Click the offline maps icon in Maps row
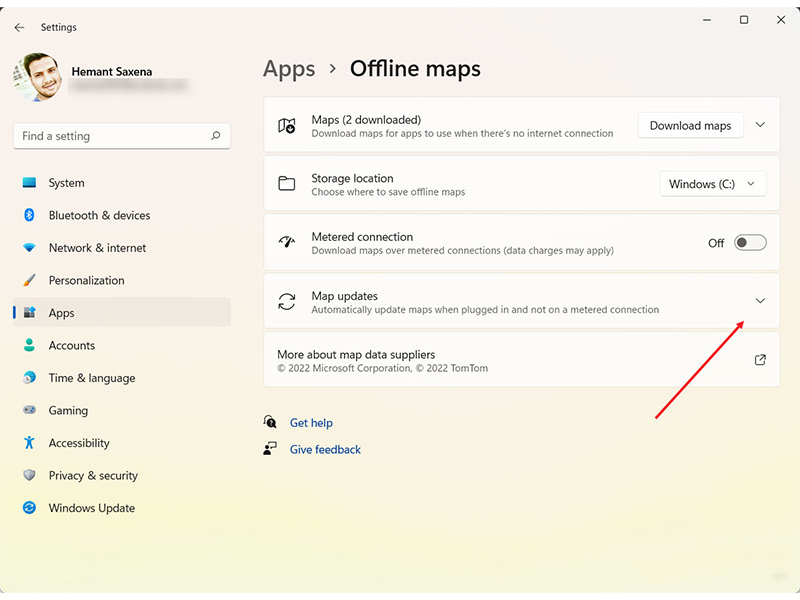Image resolution: width=800 pixels, height=600 pixels. (287, 126)
